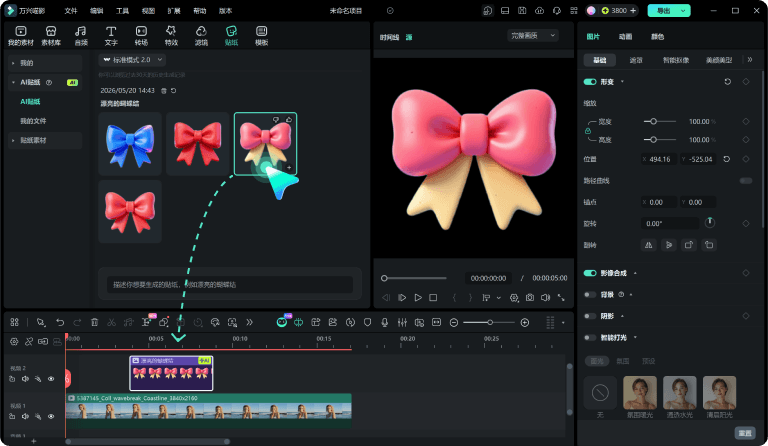Click the horizontal flip icon beside 翻转
The width and height of the screenshot is (768, 446).
tap(649, 245)
